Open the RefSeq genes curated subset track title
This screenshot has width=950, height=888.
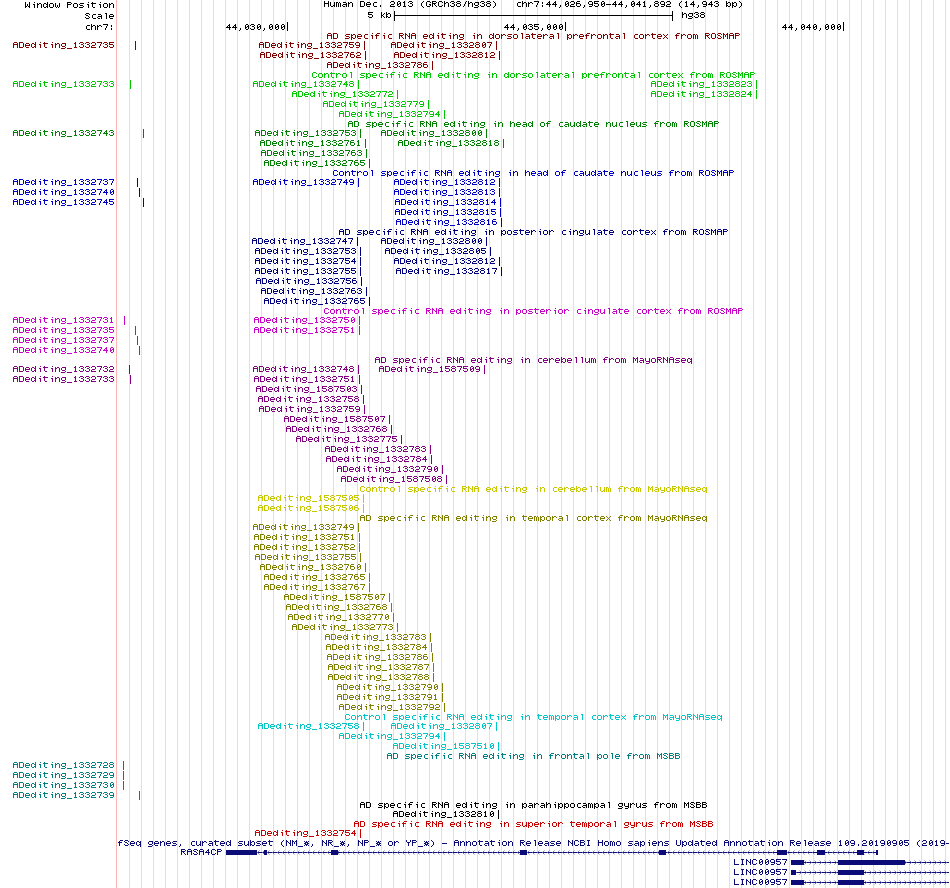(x=533, y=843)
